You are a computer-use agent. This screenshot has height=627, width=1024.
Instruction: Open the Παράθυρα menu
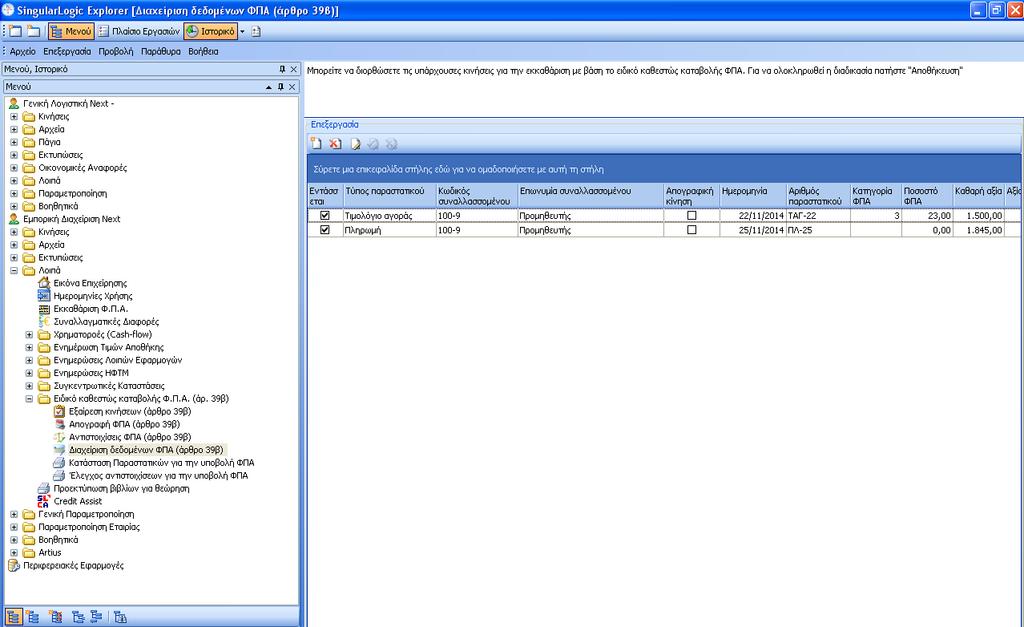coord(161,51)
